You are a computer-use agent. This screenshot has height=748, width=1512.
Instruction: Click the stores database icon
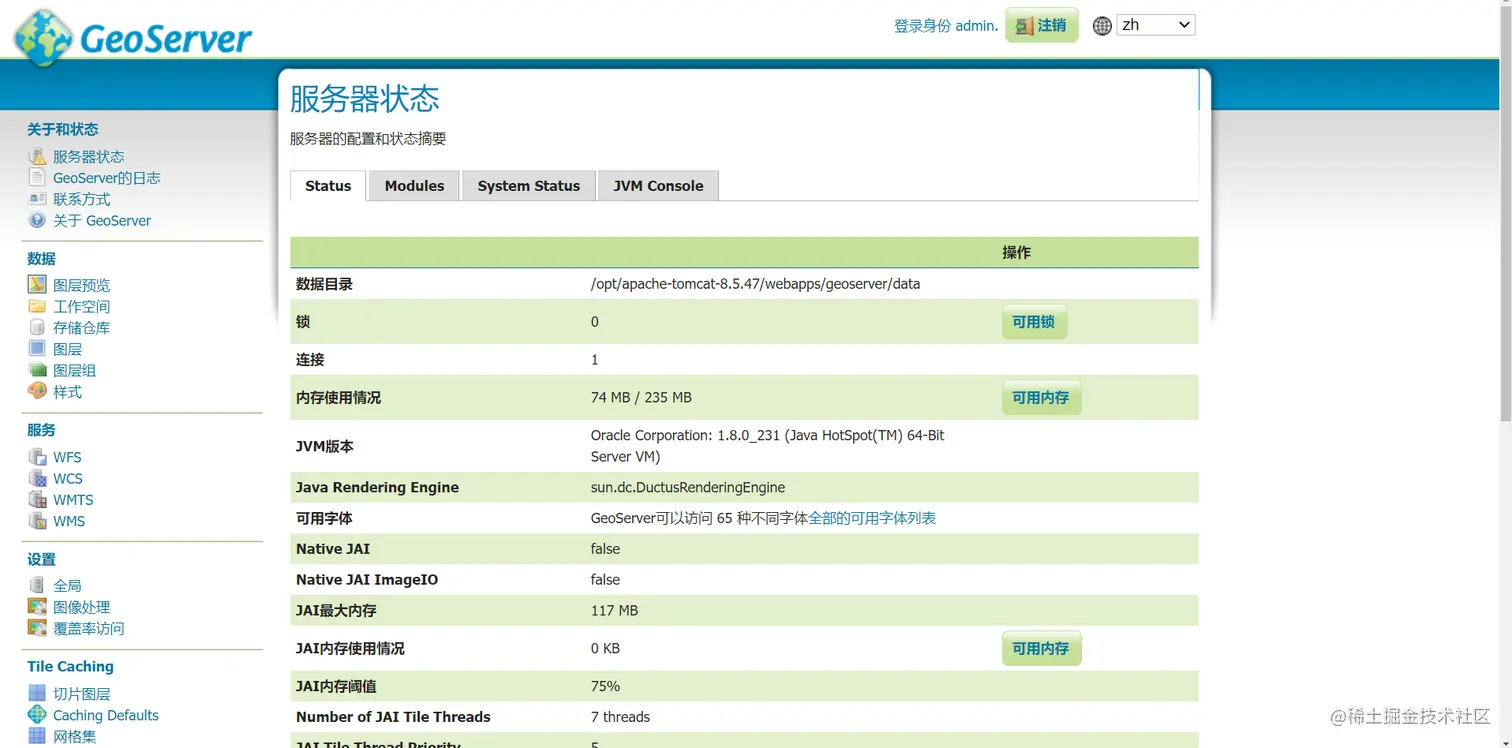[37, 327]
